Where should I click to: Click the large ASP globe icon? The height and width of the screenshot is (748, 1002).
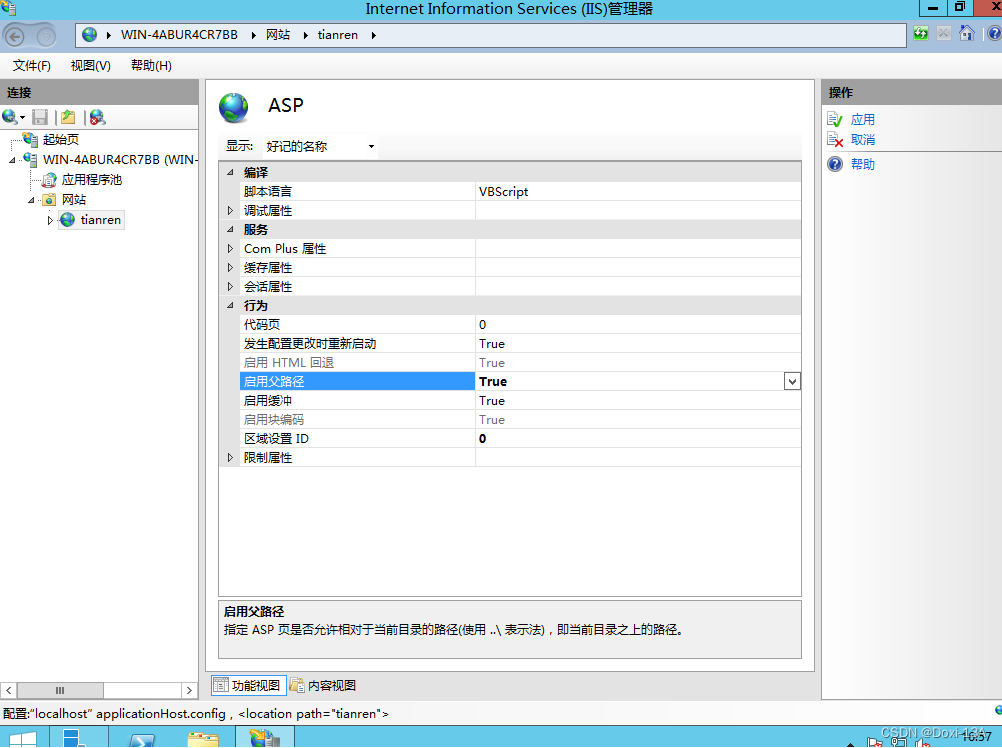point(234,107)
